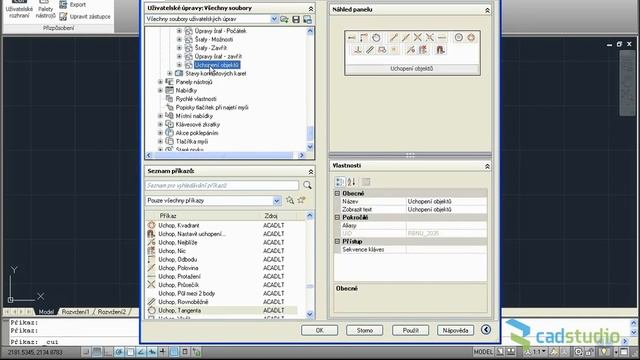Click the snap to extension icon in preview

(x=442, y=38)
